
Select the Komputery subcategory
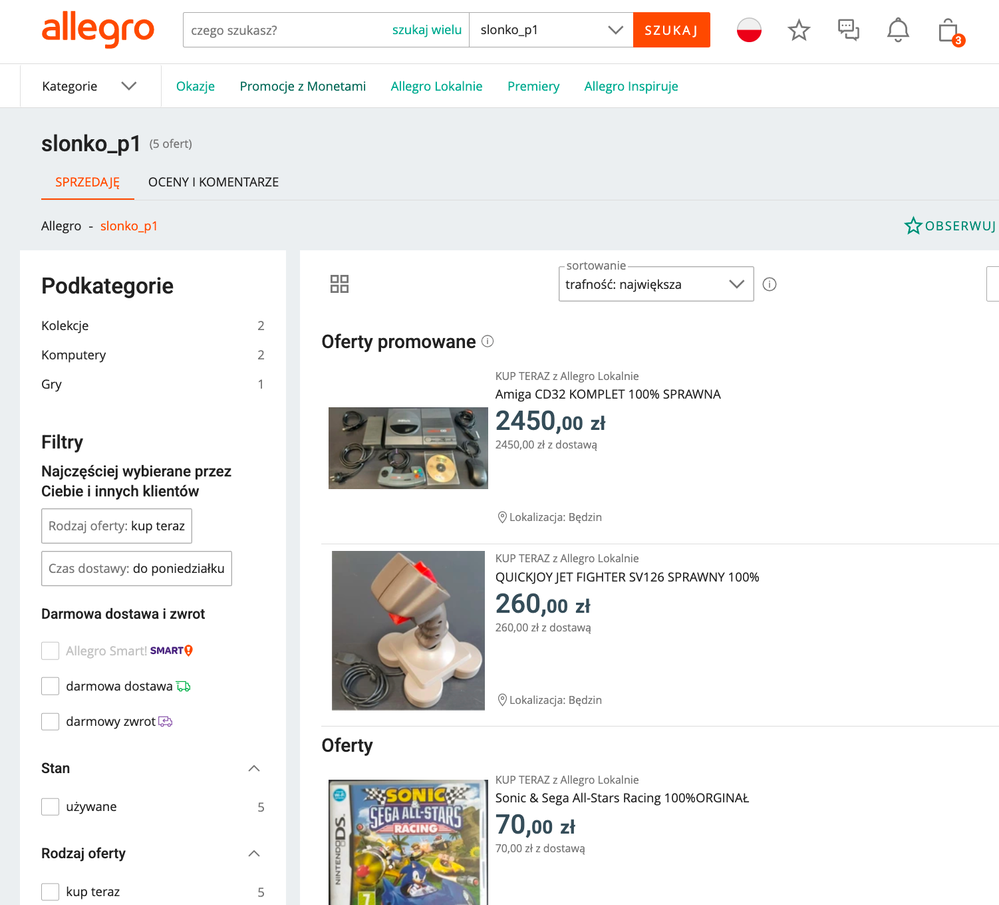[74, 355]
